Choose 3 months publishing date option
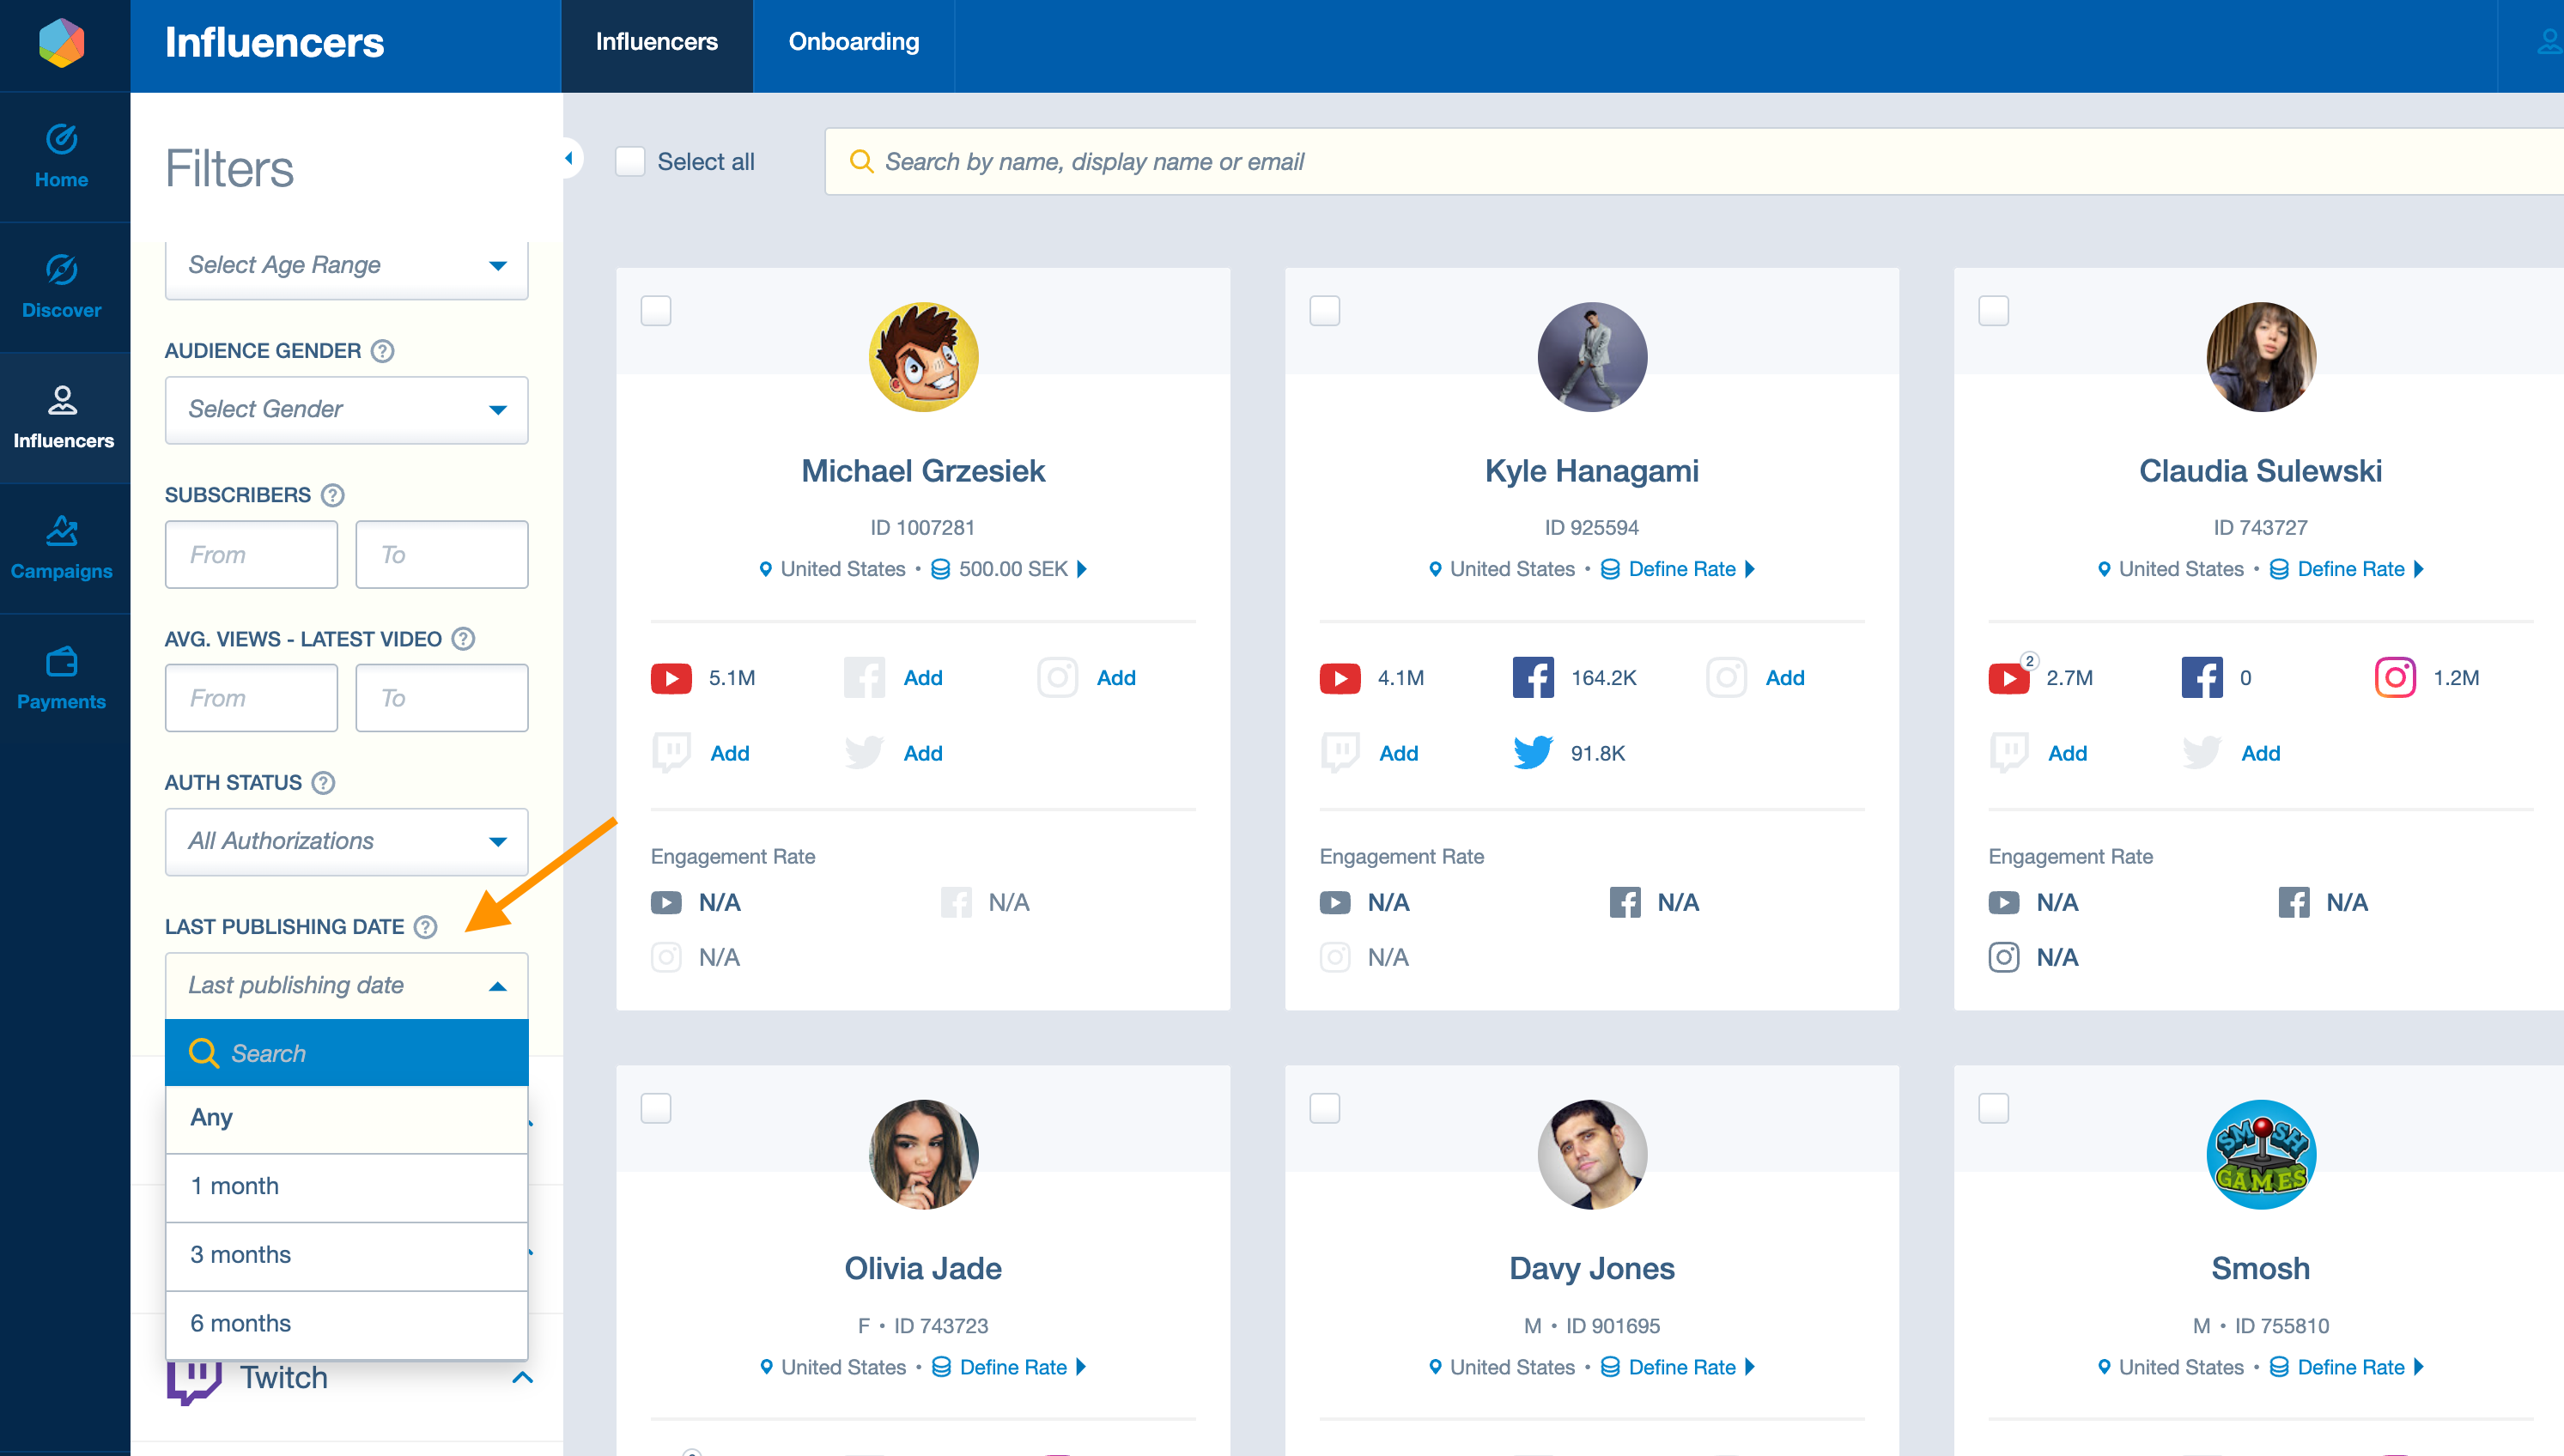2564x1456 pixels. tap(346, 1256)
